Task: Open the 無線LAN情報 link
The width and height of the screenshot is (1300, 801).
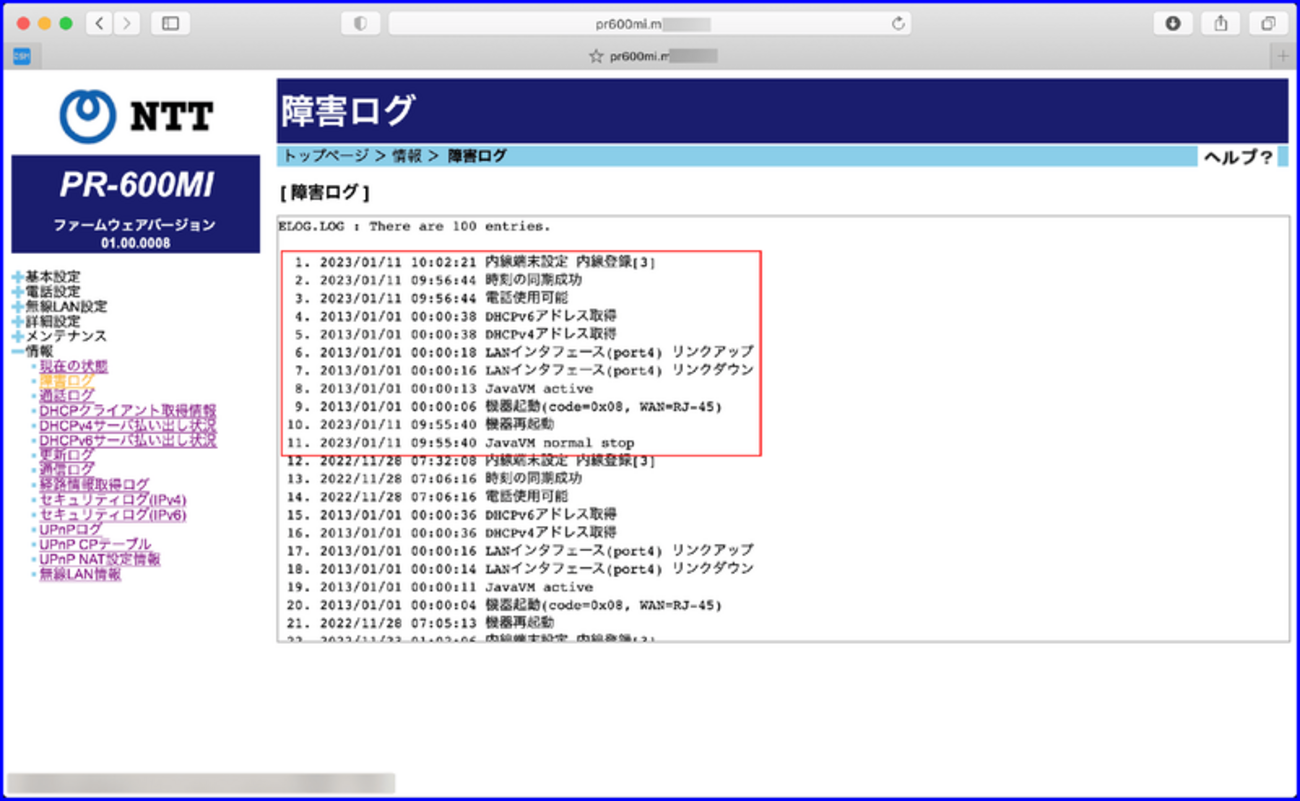Action: tap(80, 574)
